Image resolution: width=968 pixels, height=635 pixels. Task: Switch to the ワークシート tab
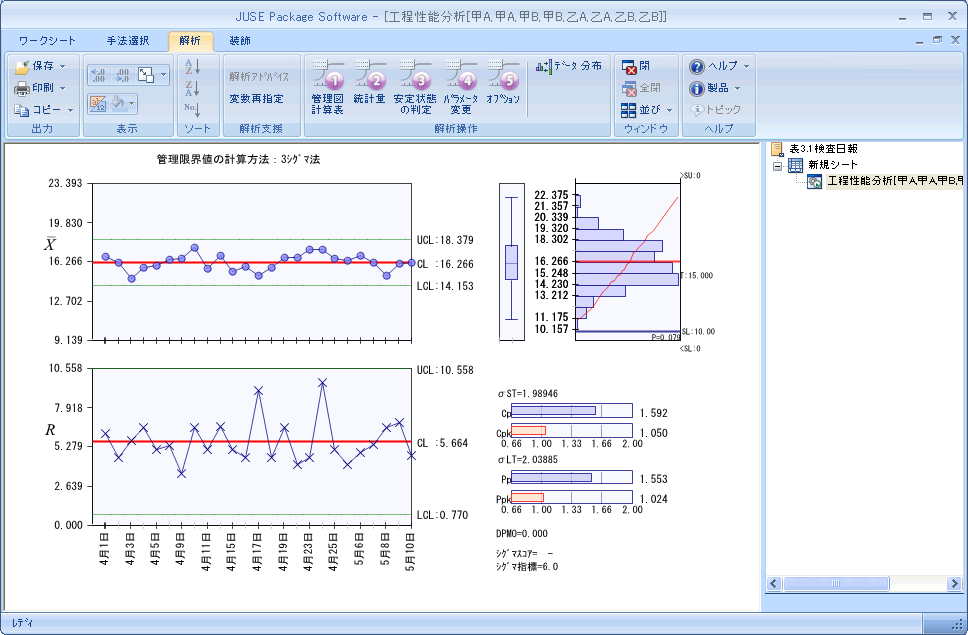tap(47, 41)
